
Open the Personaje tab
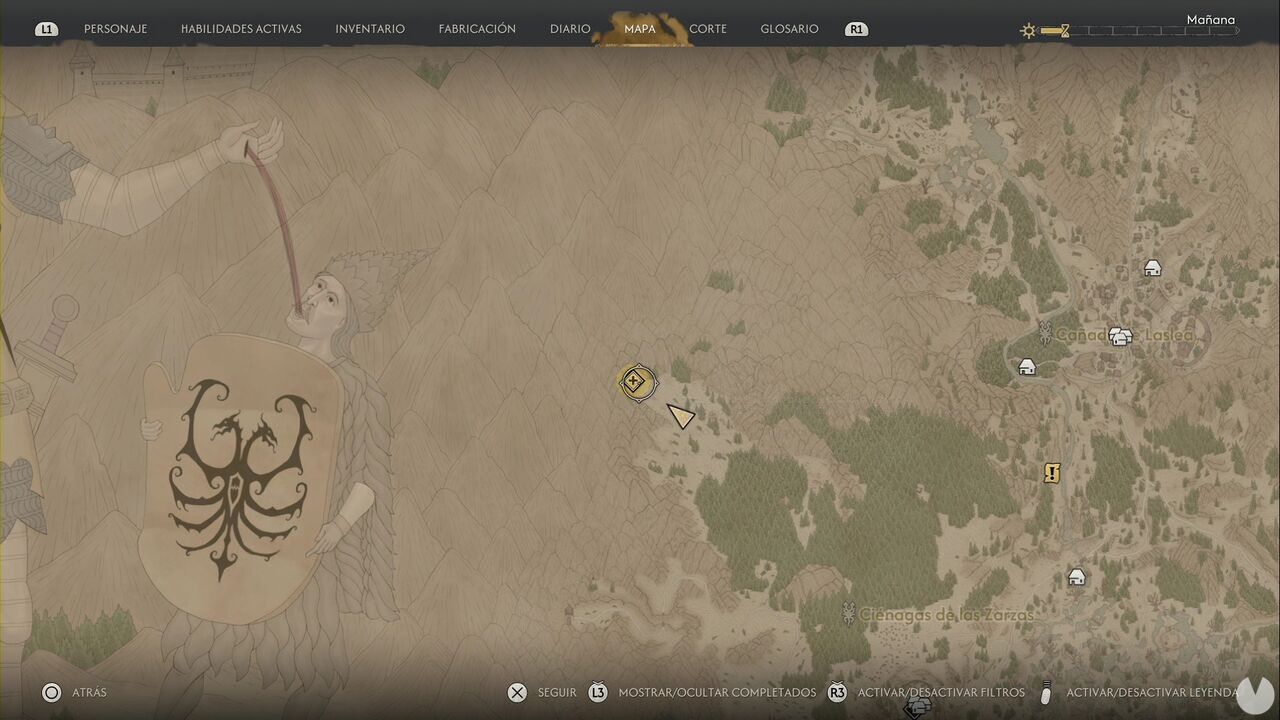(115, 29)
